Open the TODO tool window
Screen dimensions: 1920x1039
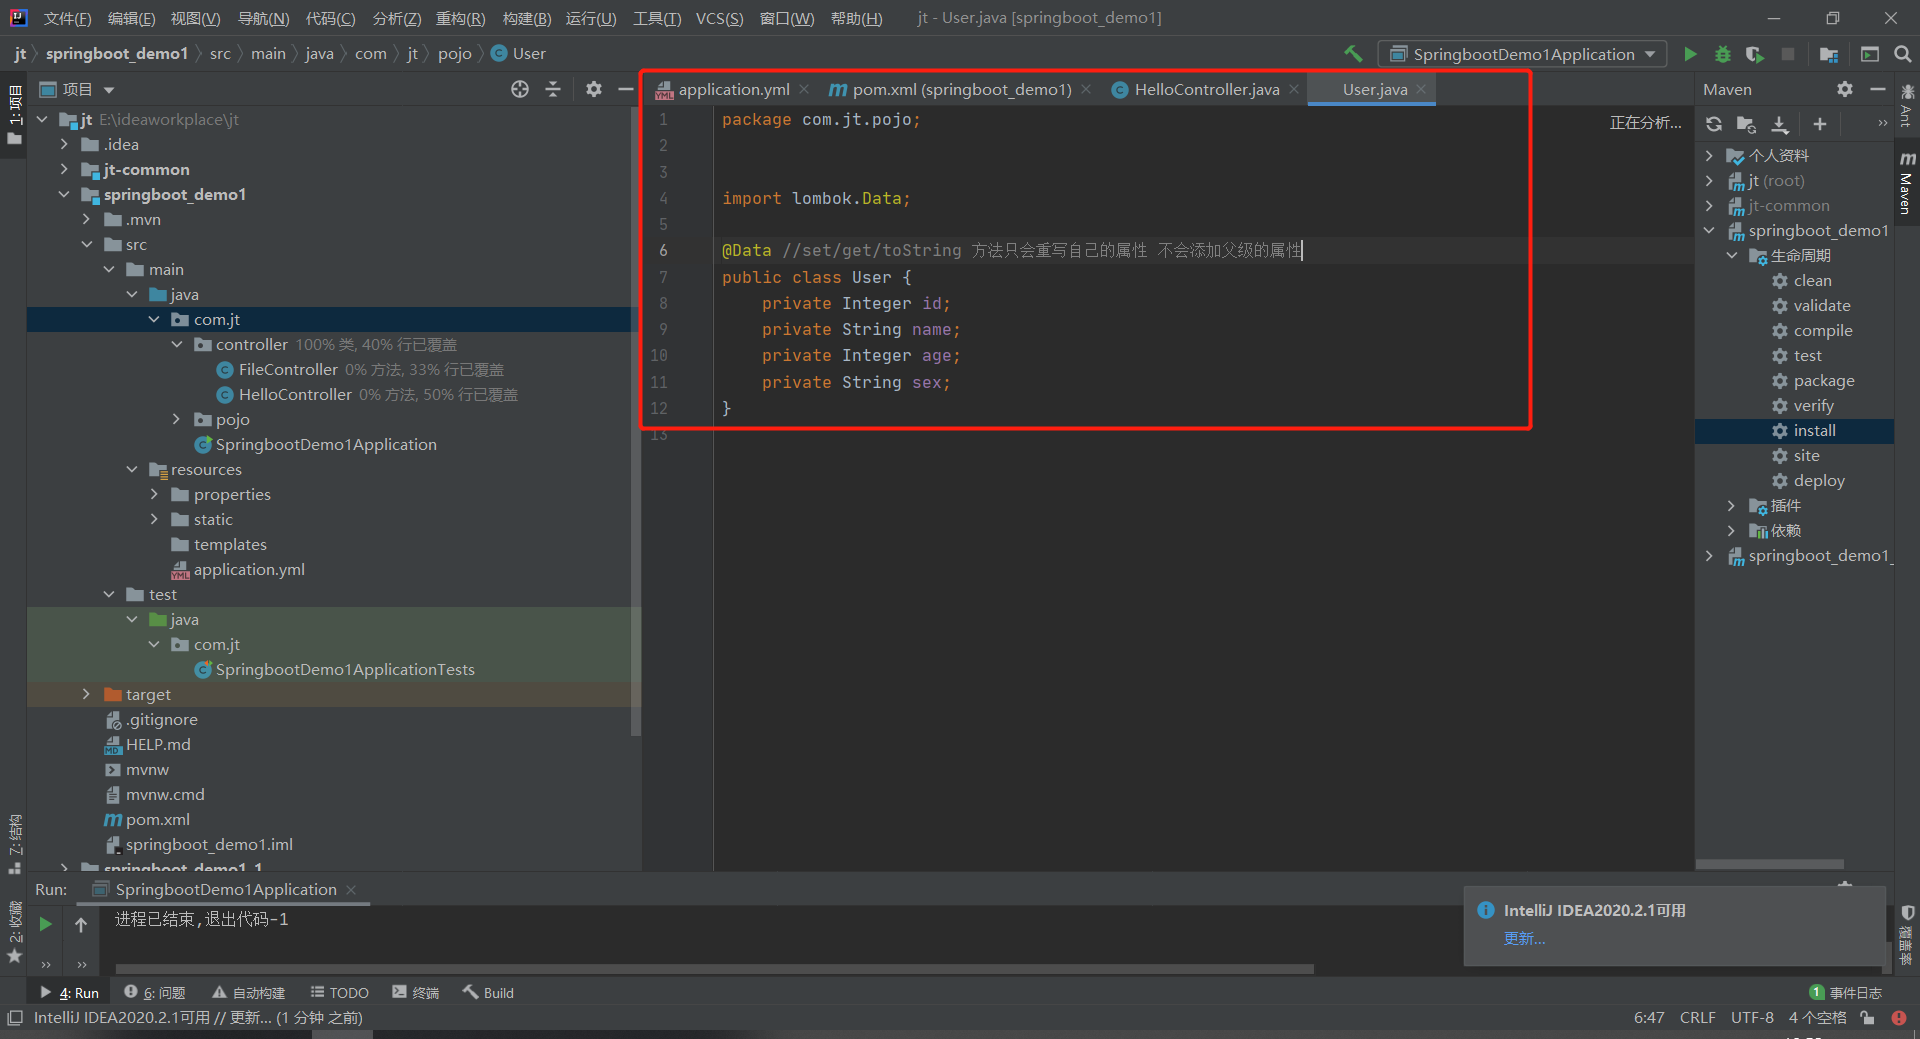pyautogui.click(x=339, y=993)
